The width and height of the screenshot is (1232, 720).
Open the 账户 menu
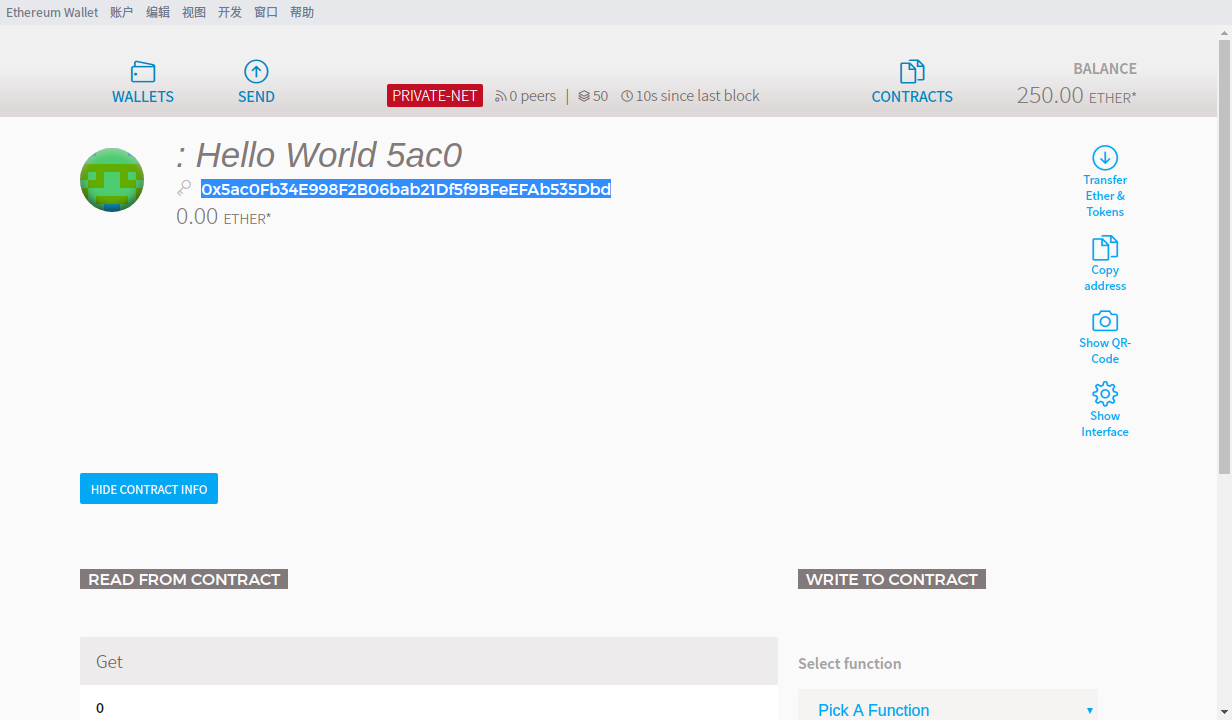(121, 12)
